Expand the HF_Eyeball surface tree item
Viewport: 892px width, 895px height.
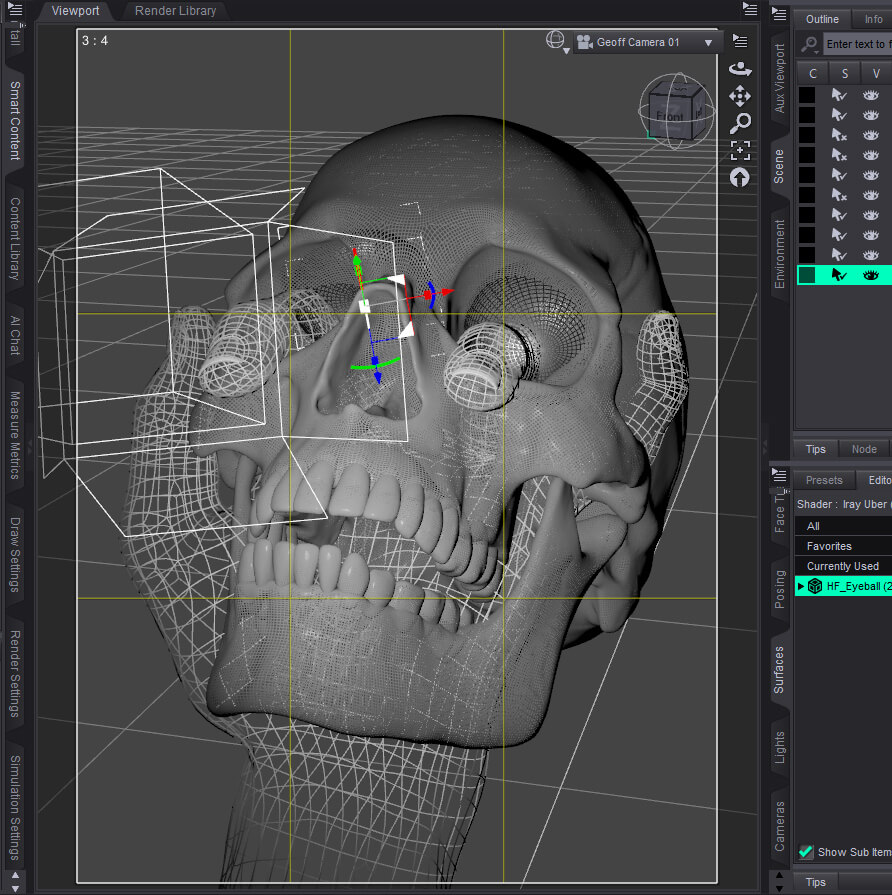(801, 586)
